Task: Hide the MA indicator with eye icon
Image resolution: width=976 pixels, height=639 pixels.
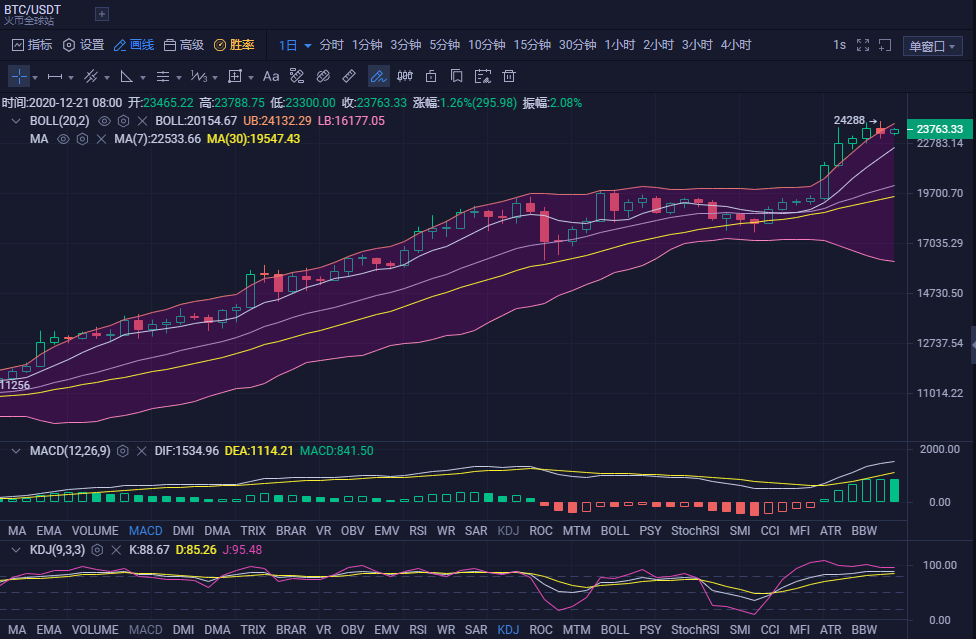Action: point(63,139)
